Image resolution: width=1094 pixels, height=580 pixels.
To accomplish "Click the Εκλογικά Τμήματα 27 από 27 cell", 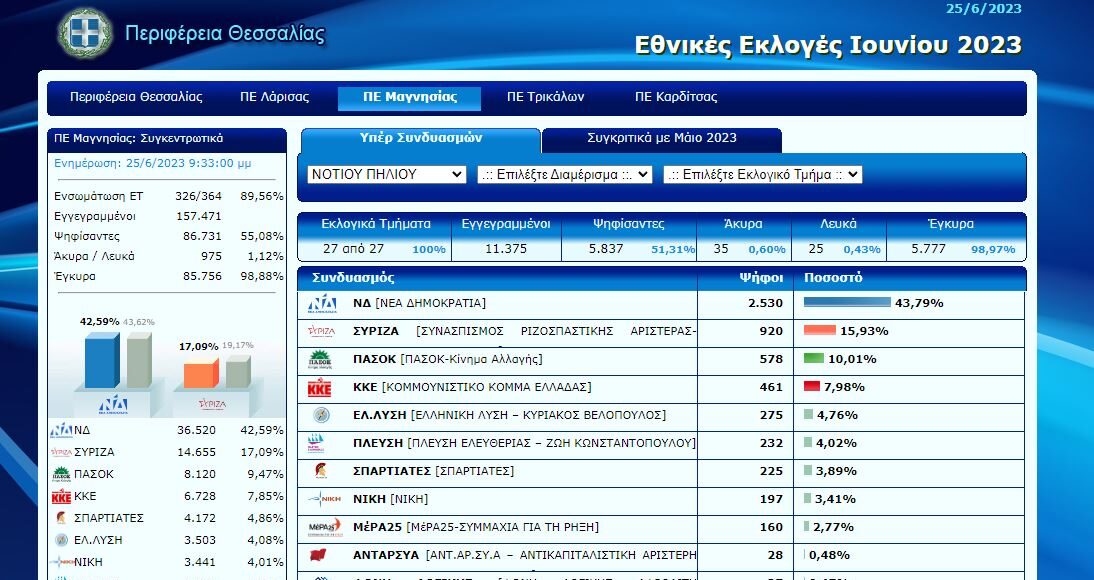I will [x=375, y=237].
